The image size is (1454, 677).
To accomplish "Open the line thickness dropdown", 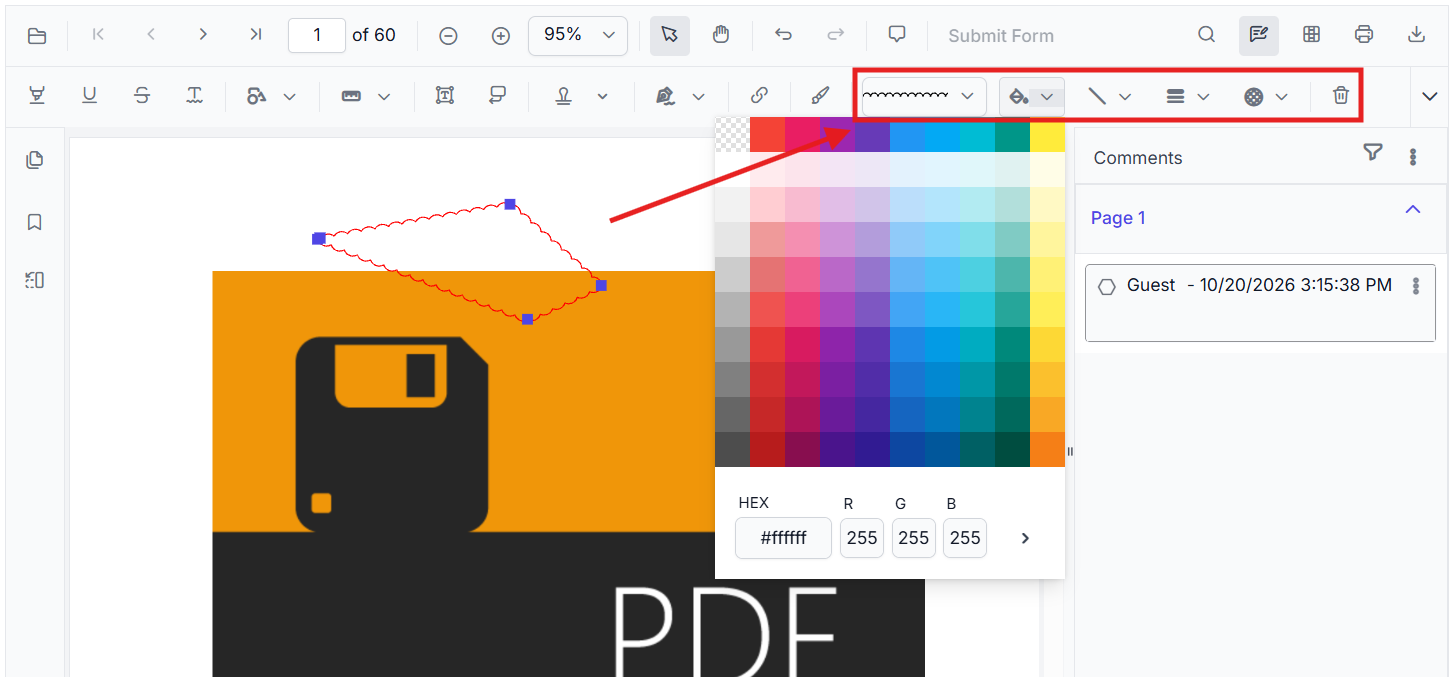I will click(x=1187, y=96).
